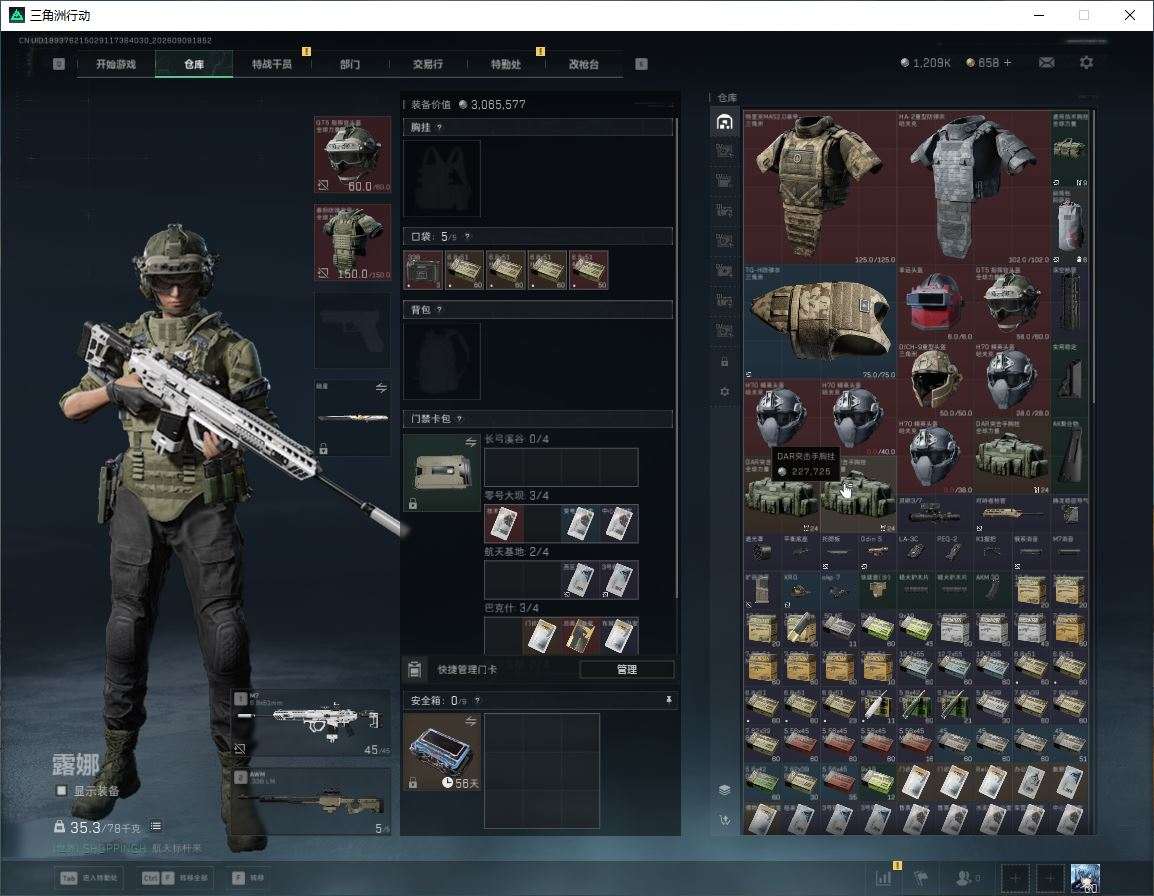Open weight details list icon
This screenshot has width=1154, height=896.
(156, 827)
